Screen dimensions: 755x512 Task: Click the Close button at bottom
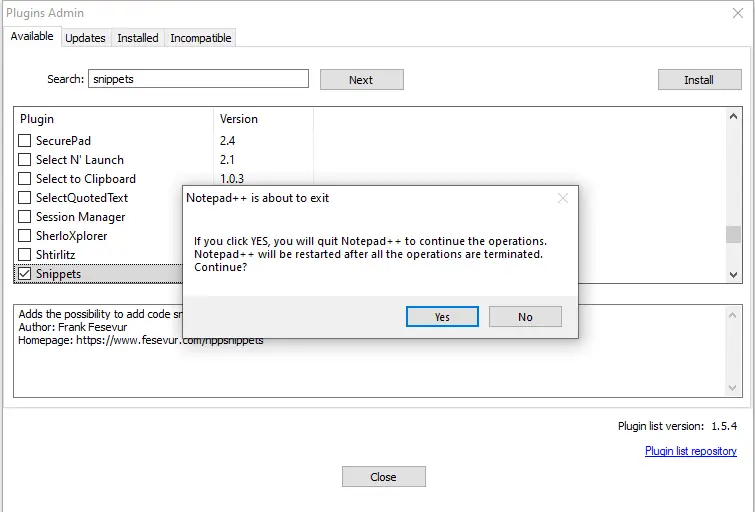(x=384, y=476)
